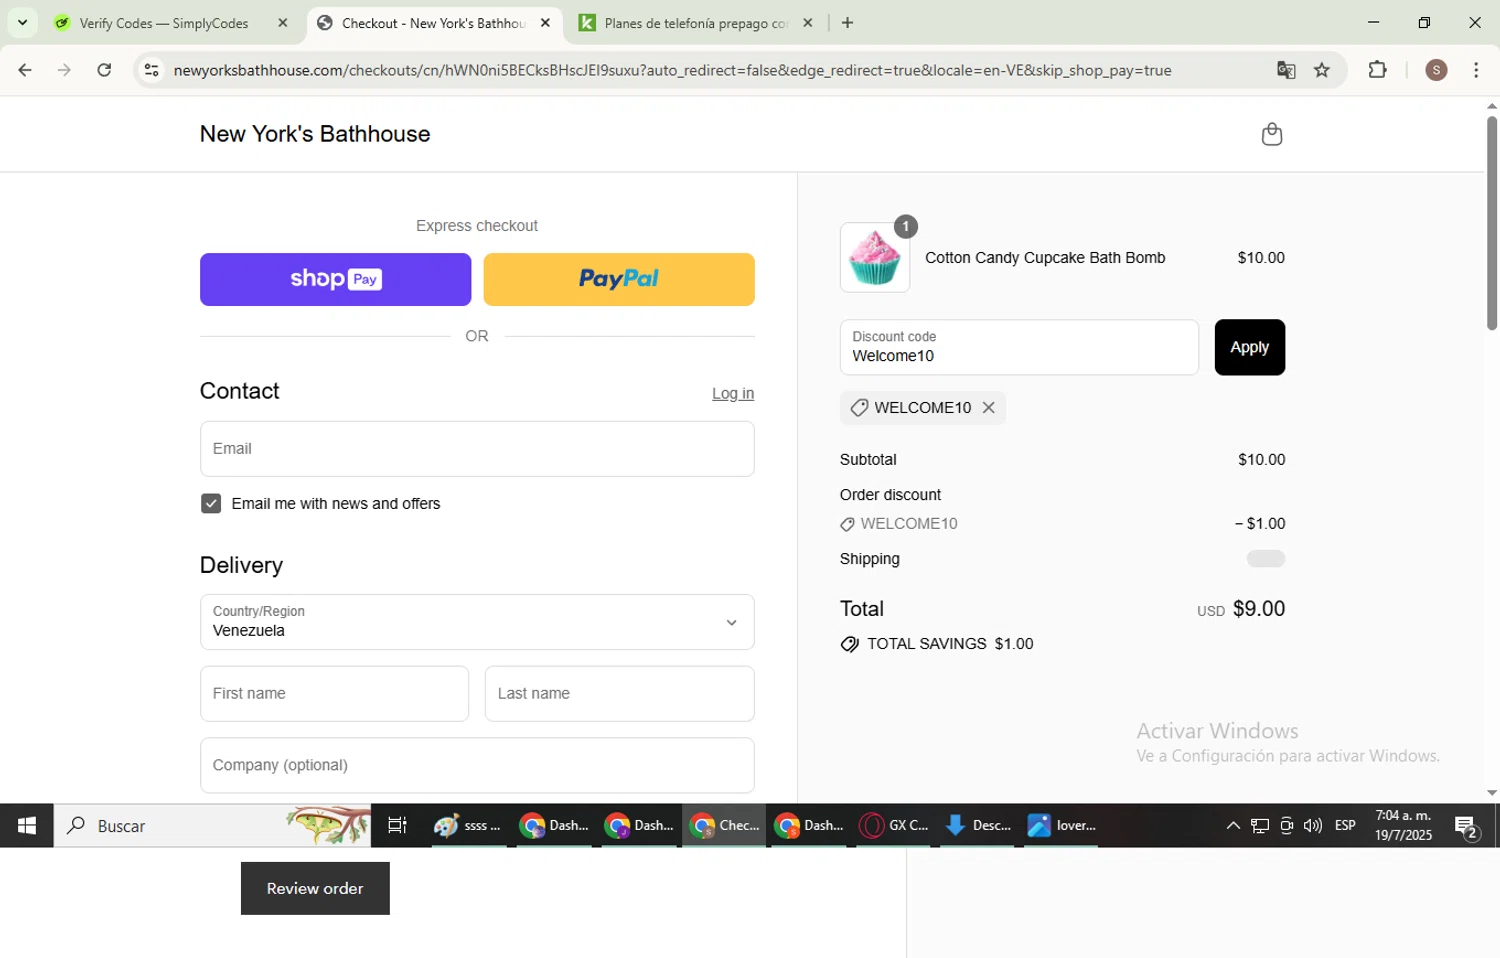The width and height of the screenshot is (1500, 958).
Task: Bookmark this page with the star
Action: pos(1322,70)
